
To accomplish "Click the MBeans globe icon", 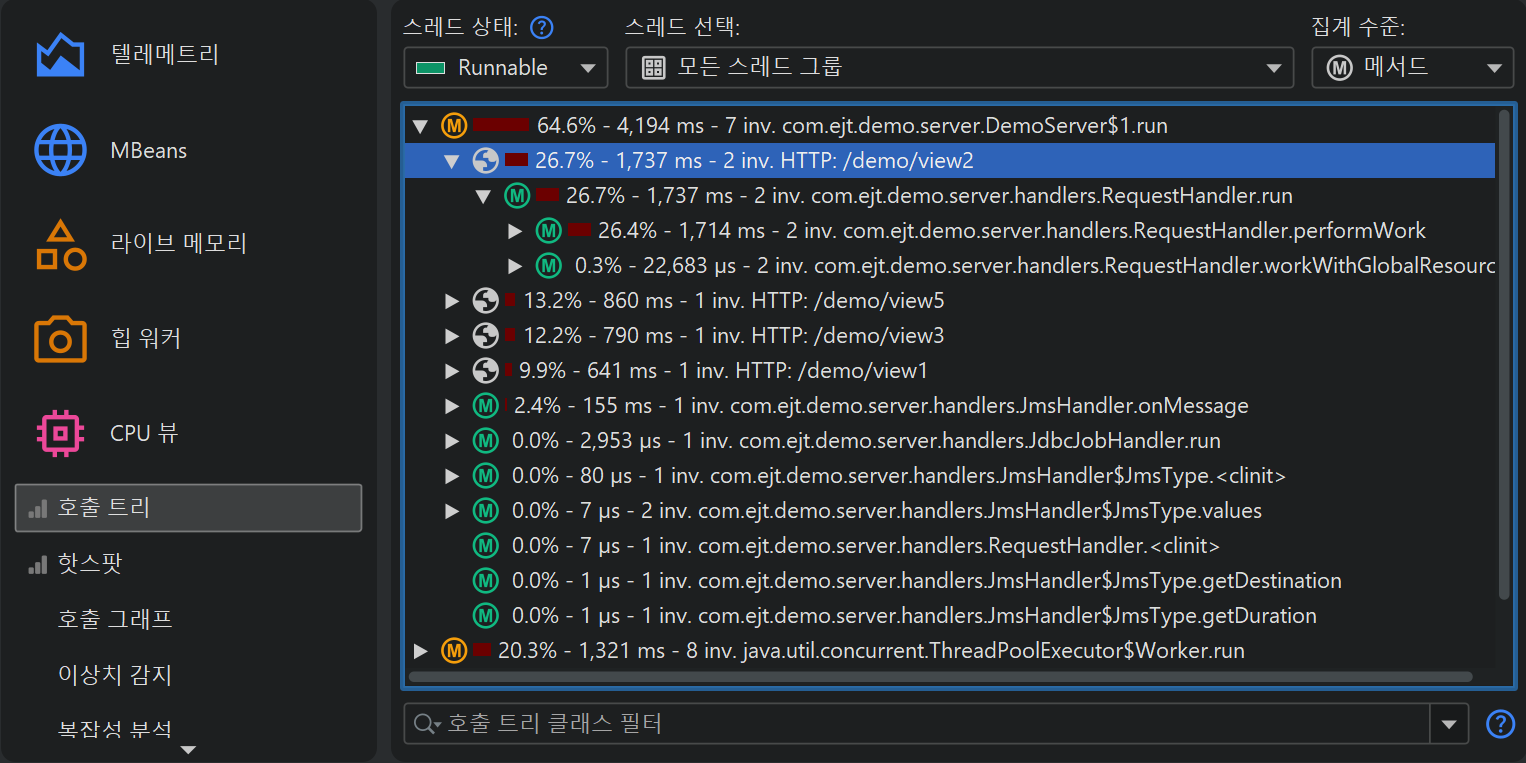I will tap(60, 151).
